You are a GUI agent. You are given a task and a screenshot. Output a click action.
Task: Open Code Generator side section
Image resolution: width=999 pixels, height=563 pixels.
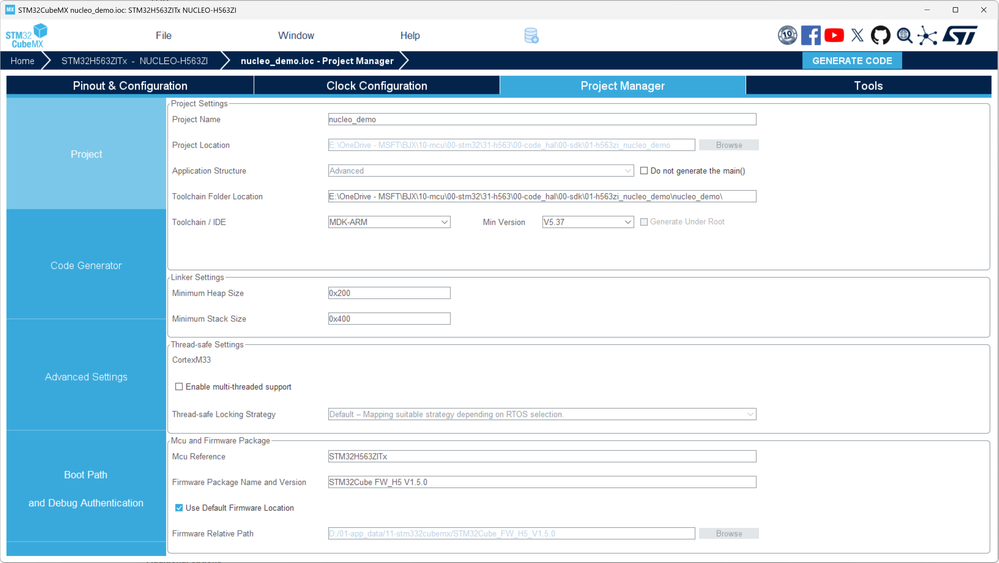tap(86, 266)
